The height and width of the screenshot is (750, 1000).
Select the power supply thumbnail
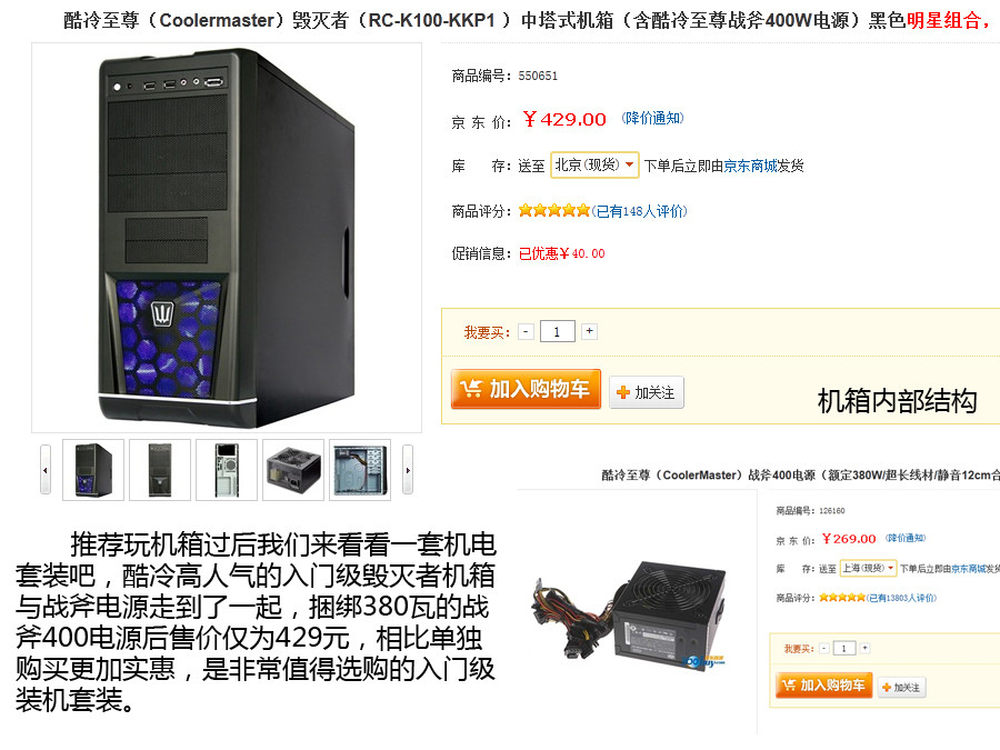coord(293,469)
